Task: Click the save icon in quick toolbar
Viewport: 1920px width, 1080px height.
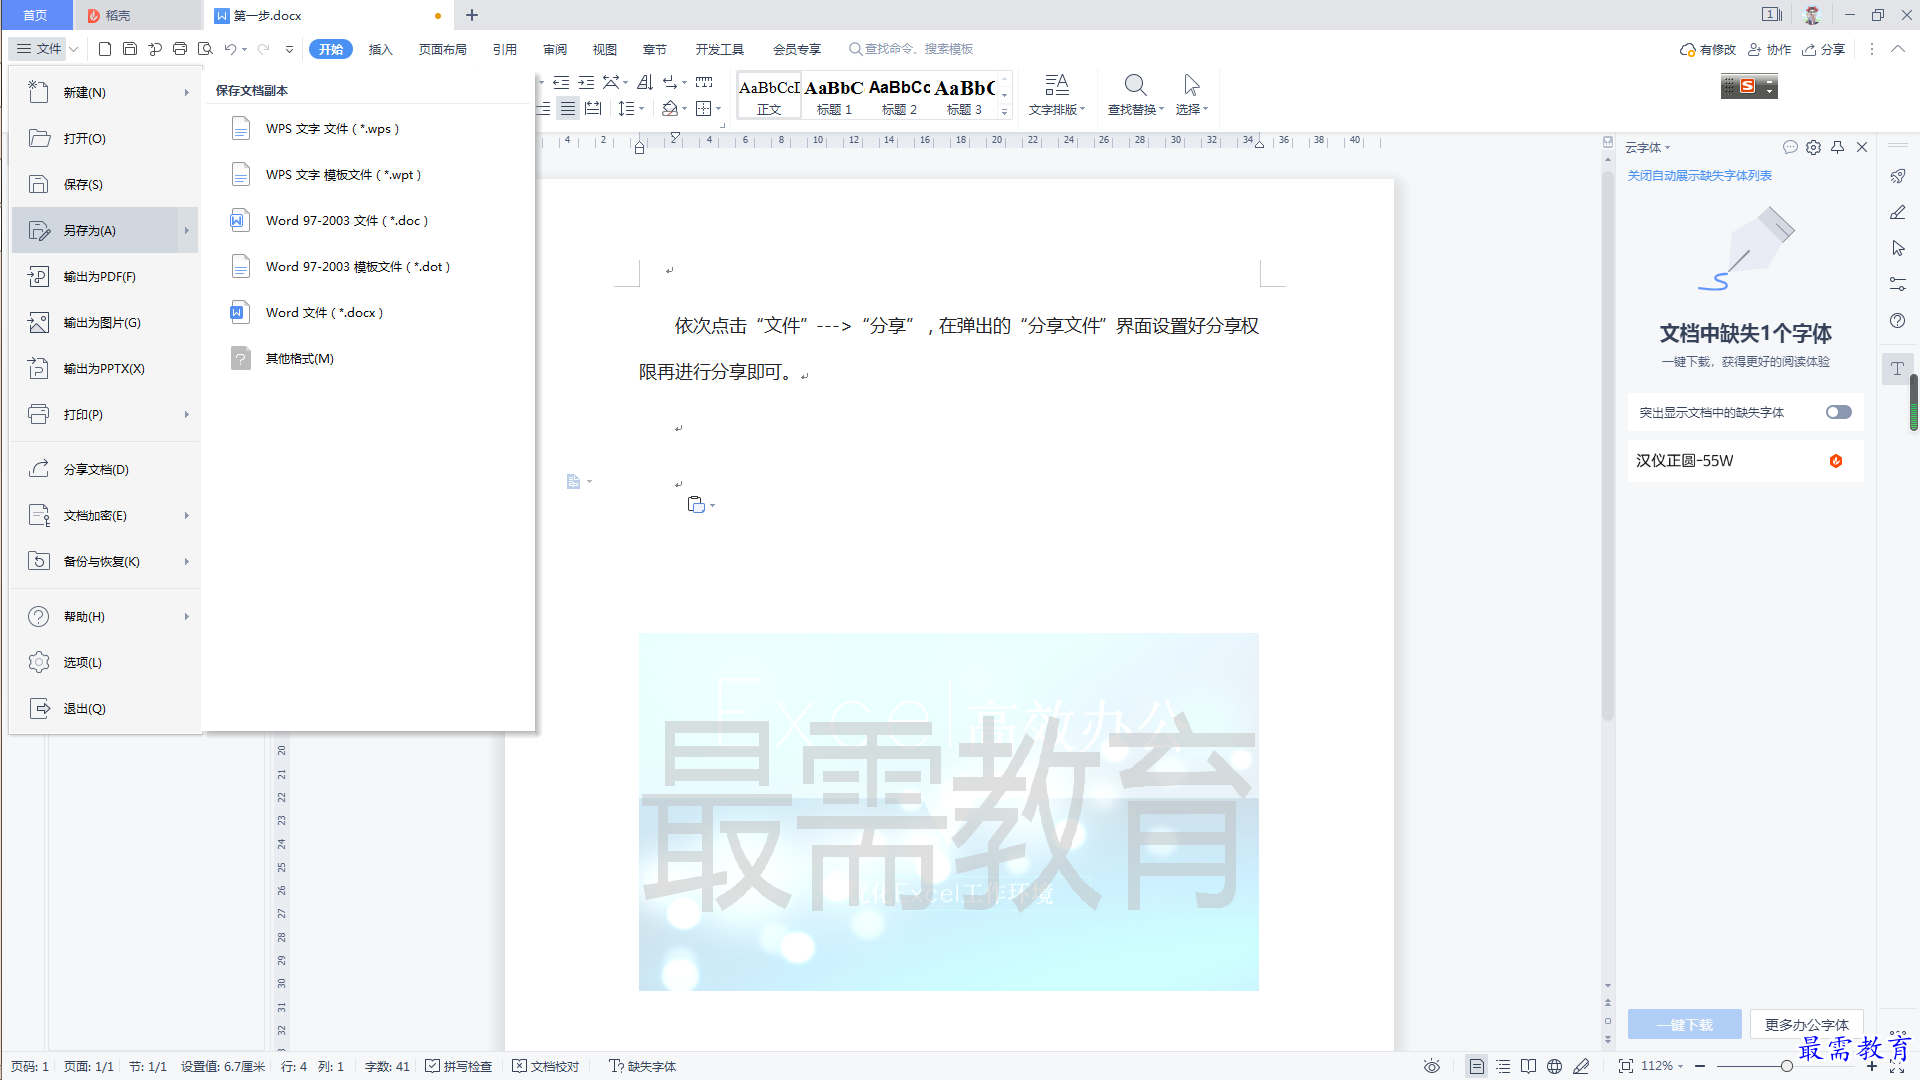Action: (x=130, y=49)
